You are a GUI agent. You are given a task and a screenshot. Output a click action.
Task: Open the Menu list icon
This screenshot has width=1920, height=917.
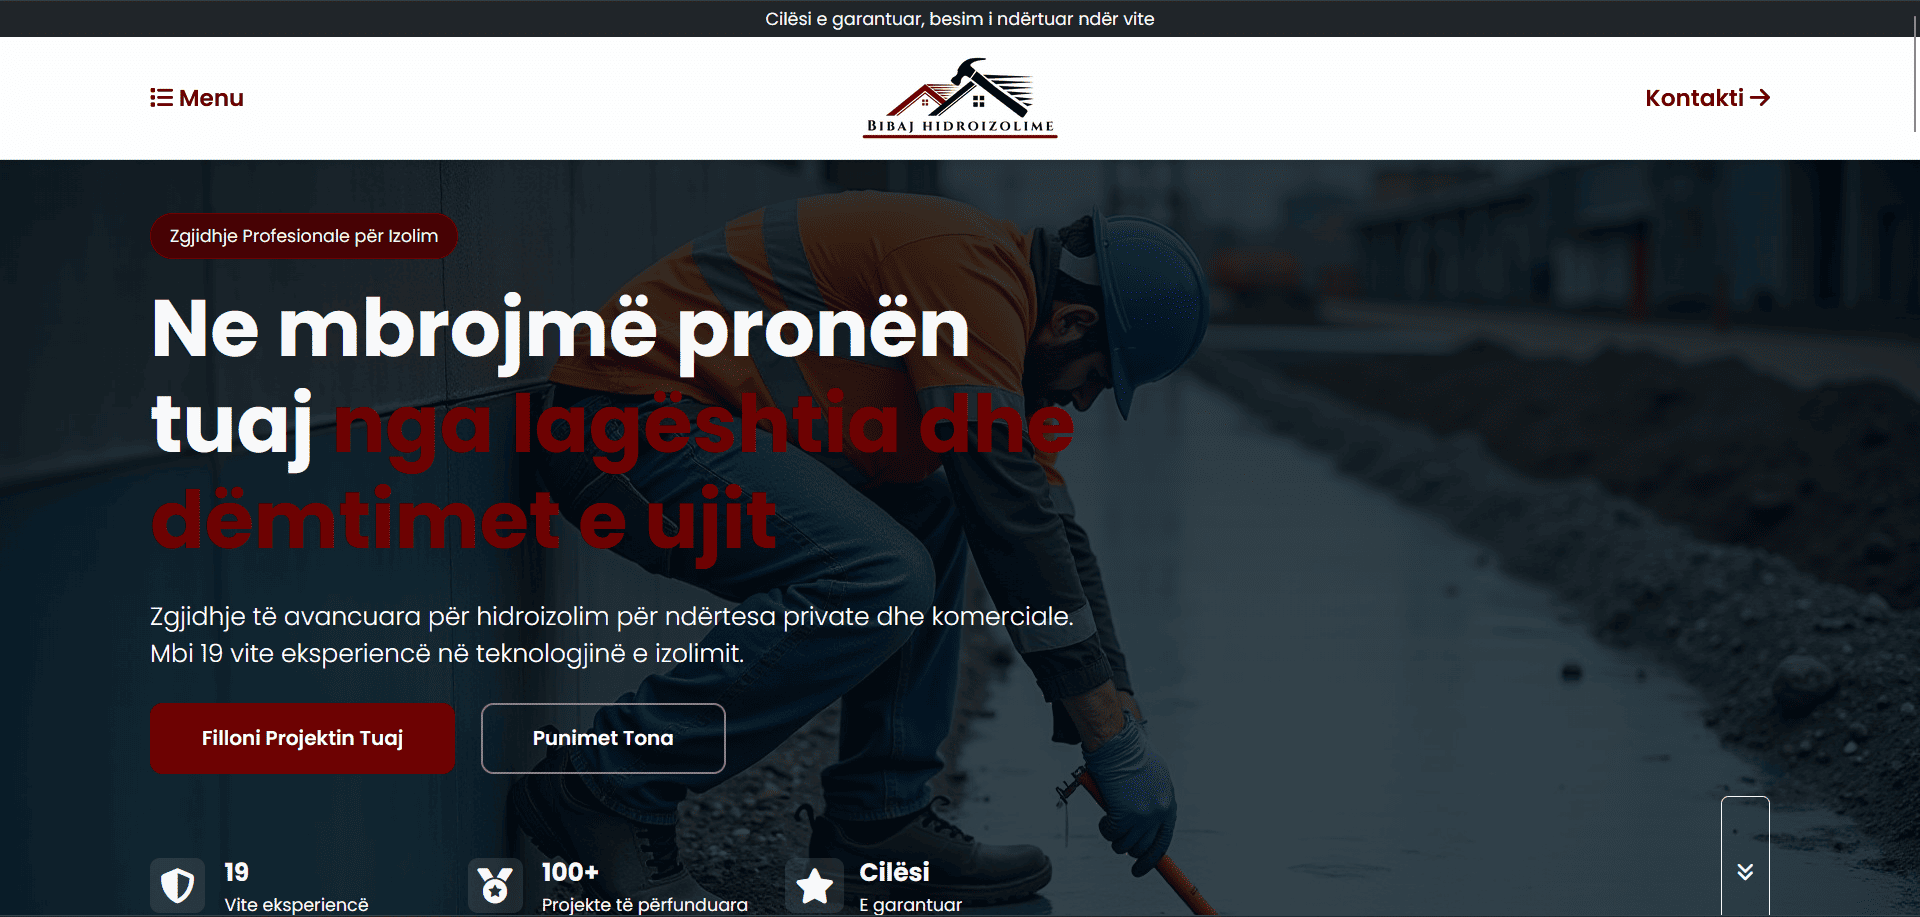coord(161,98)
